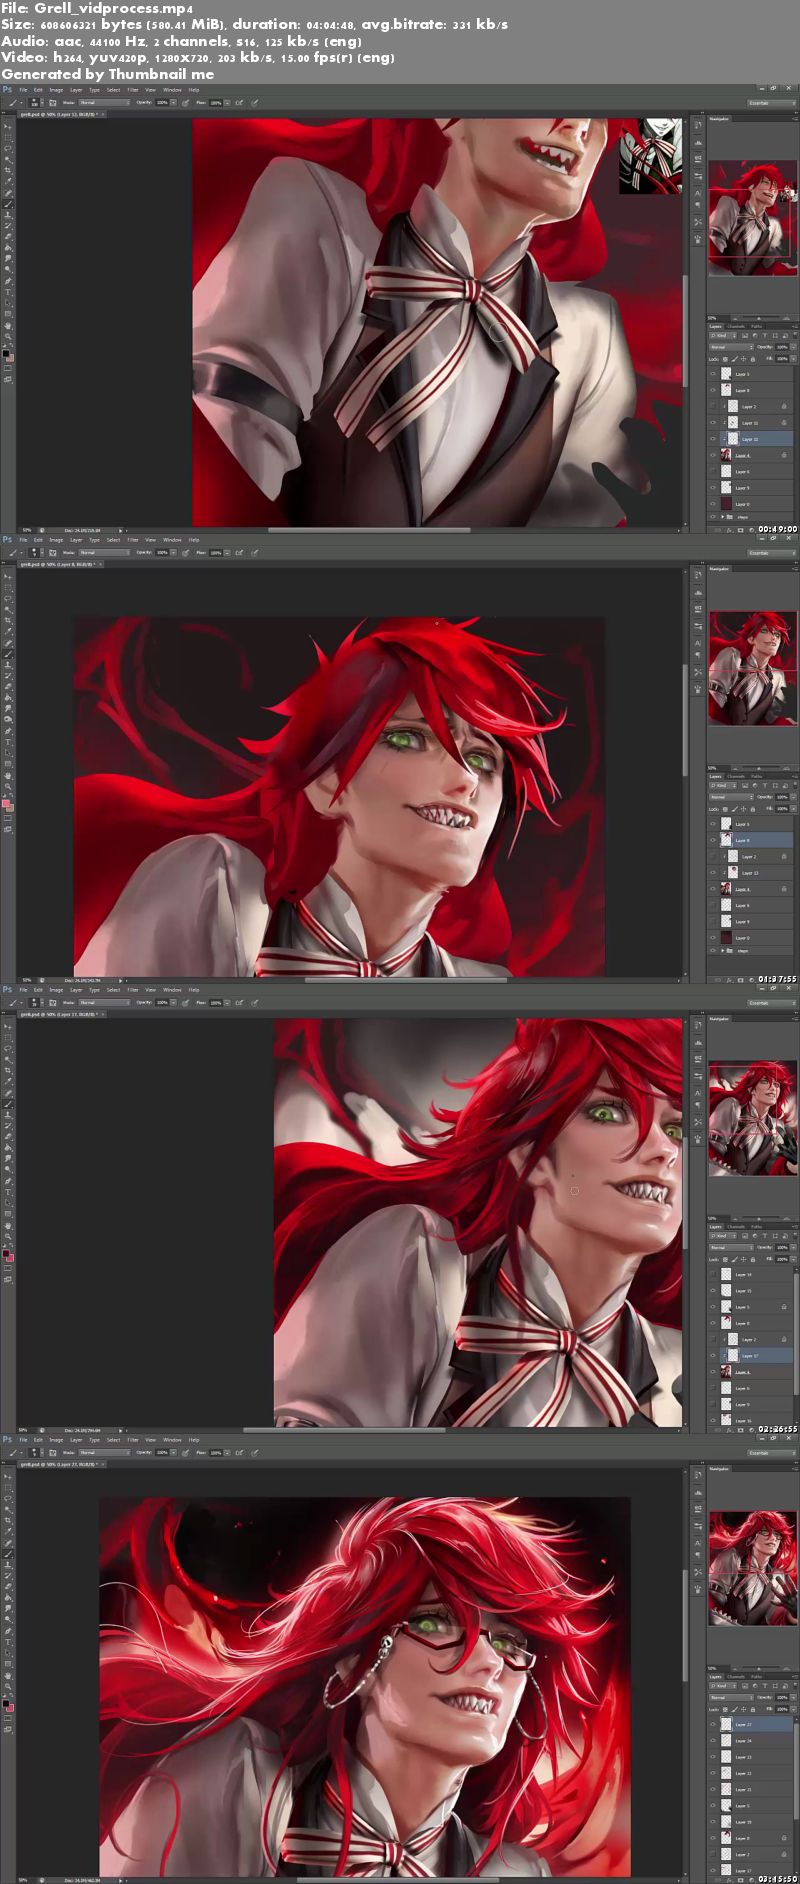Select the Type tool in the 01:37:55 frame

pos(8,742)
